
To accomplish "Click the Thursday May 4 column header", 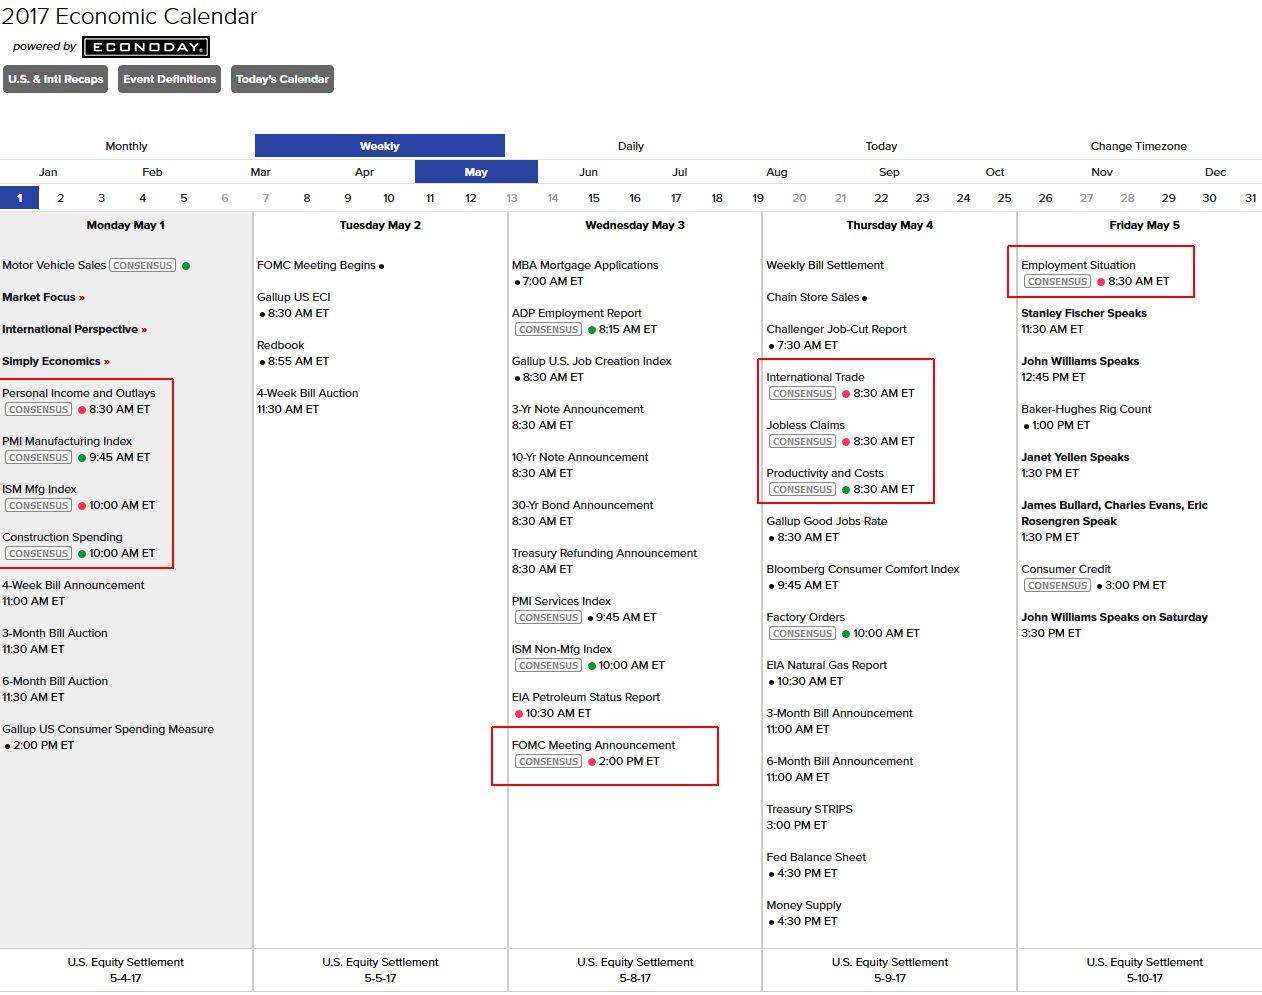I will tap(889, 225).
